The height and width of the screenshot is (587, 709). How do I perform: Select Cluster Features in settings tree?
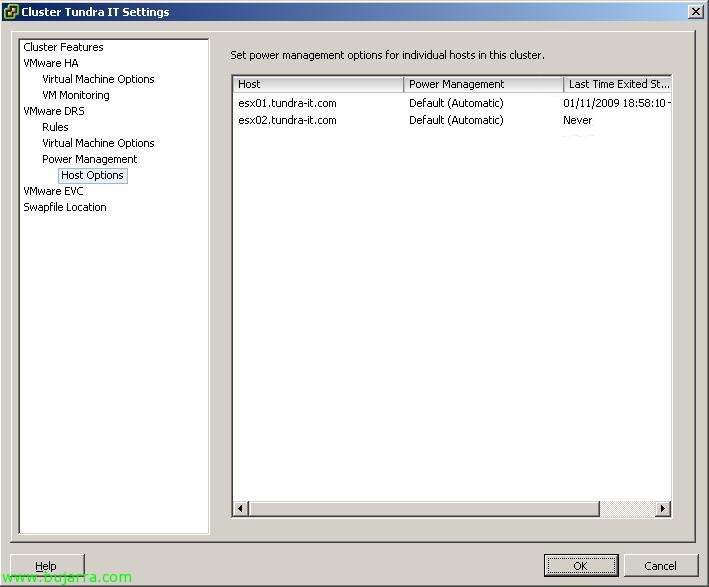pyautogui.click(x=63, y=47)
